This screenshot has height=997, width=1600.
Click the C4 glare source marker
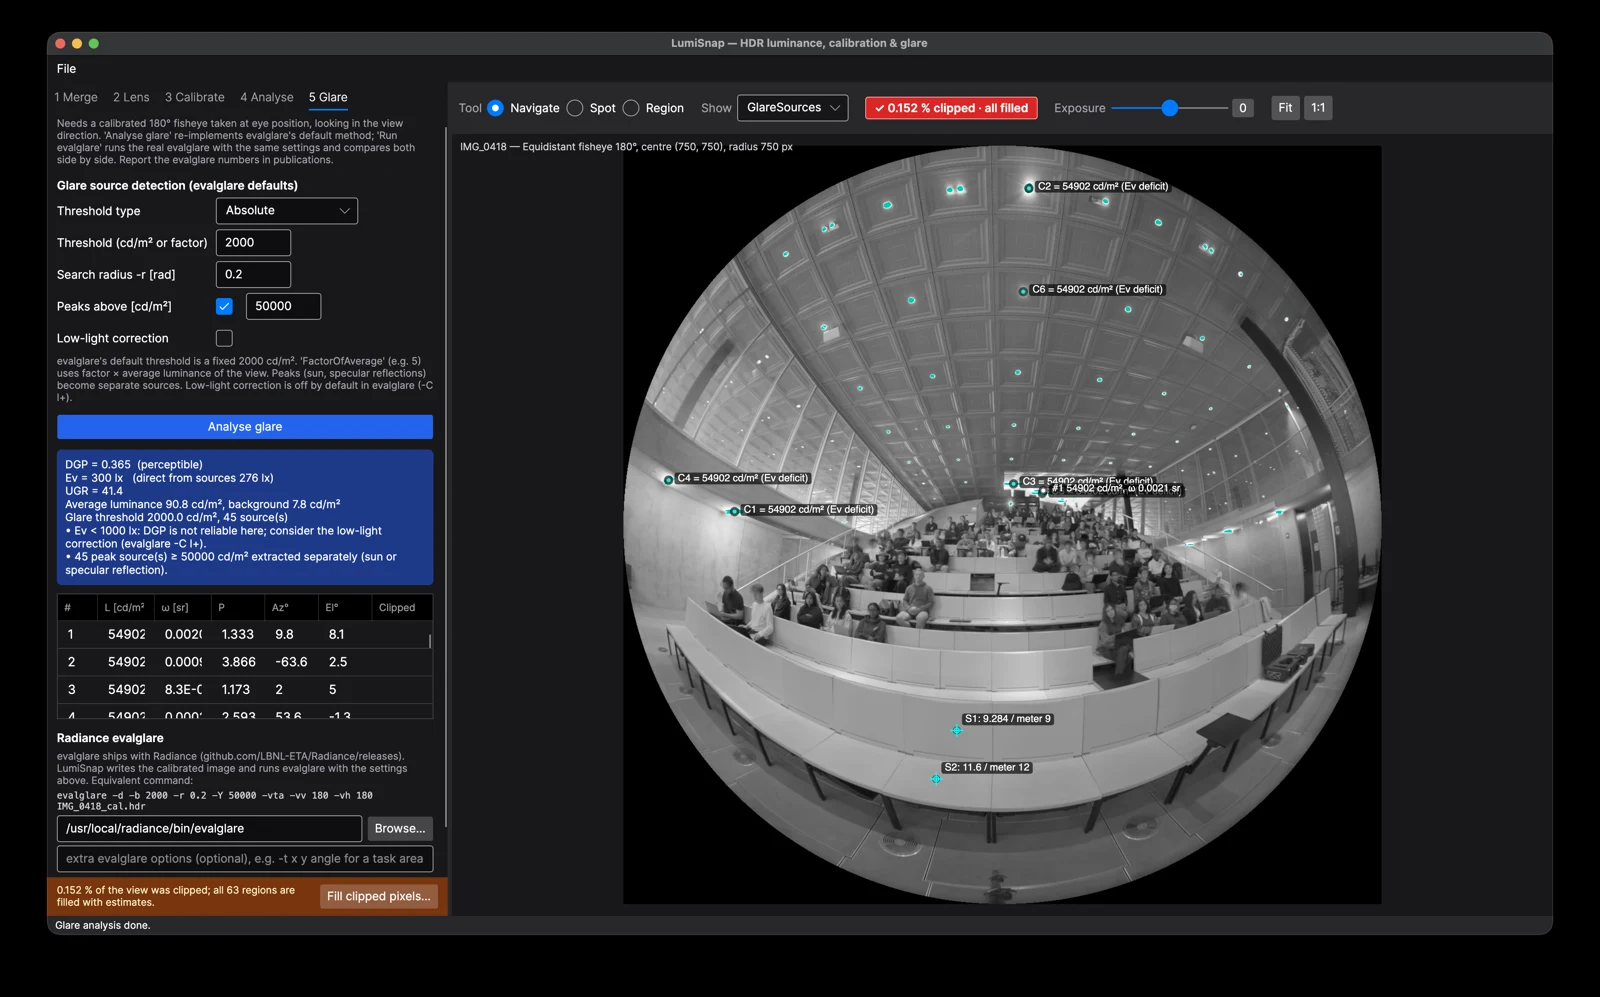(x=668, y=480)
